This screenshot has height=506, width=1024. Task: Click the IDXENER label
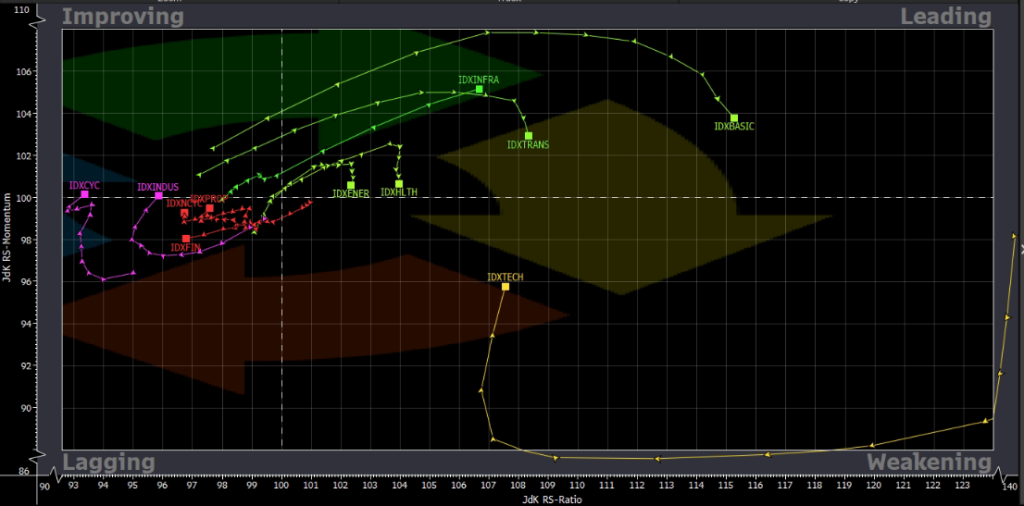click(x=351, y=193)
